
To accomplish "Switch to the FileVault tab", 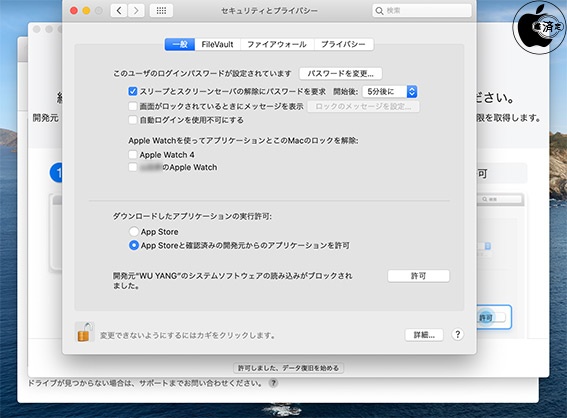I will (x=218, y=44).
